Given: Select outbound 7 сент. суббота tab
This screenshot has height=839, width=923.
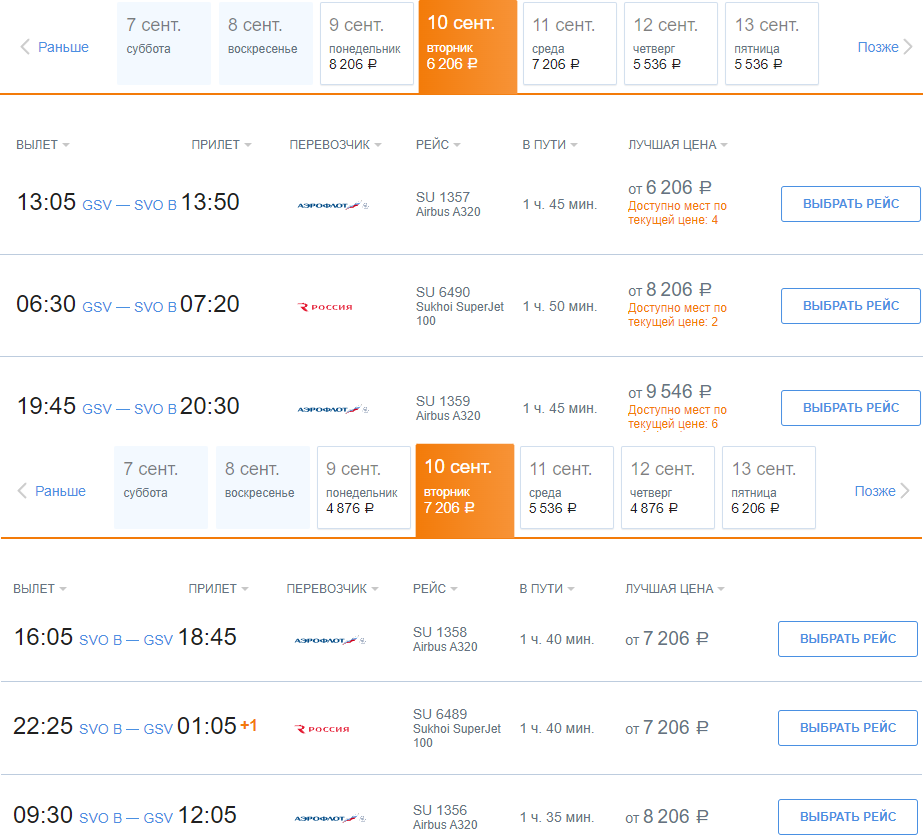Looking at the screenshot, I should click(164, 44).
